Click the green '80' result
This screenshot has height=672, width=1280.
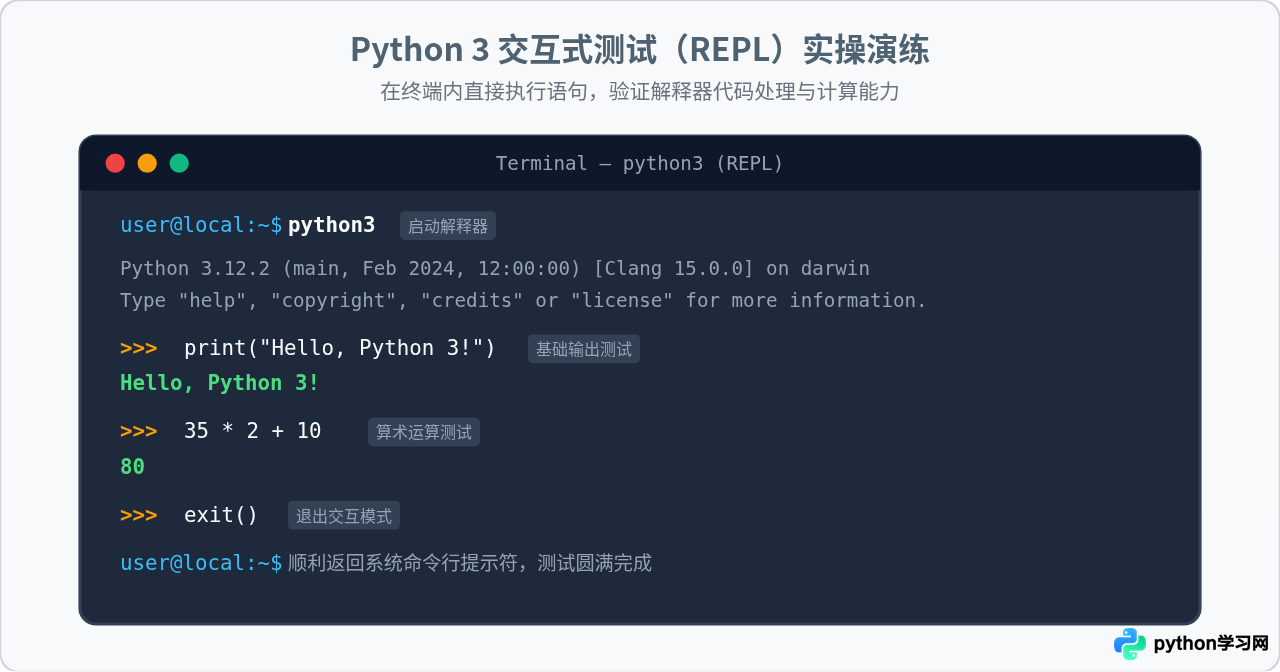(x=132, y=467)
